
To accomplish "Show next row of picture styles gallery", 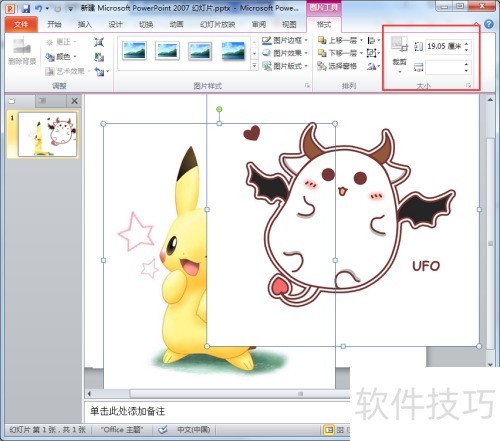I will click(254, 53).
